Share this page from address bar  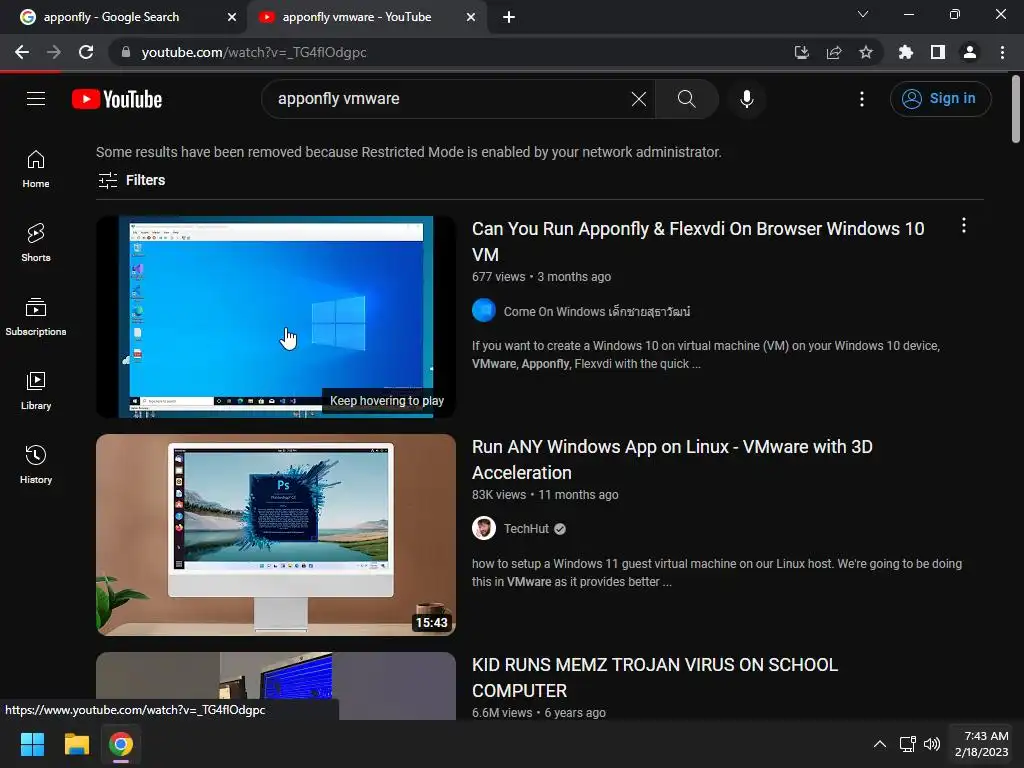pos(833,52)
